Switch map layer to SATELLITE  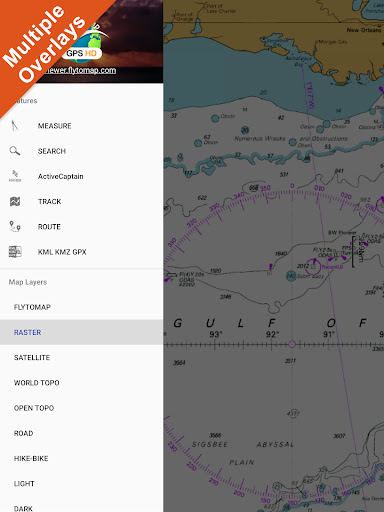point(81,358)
